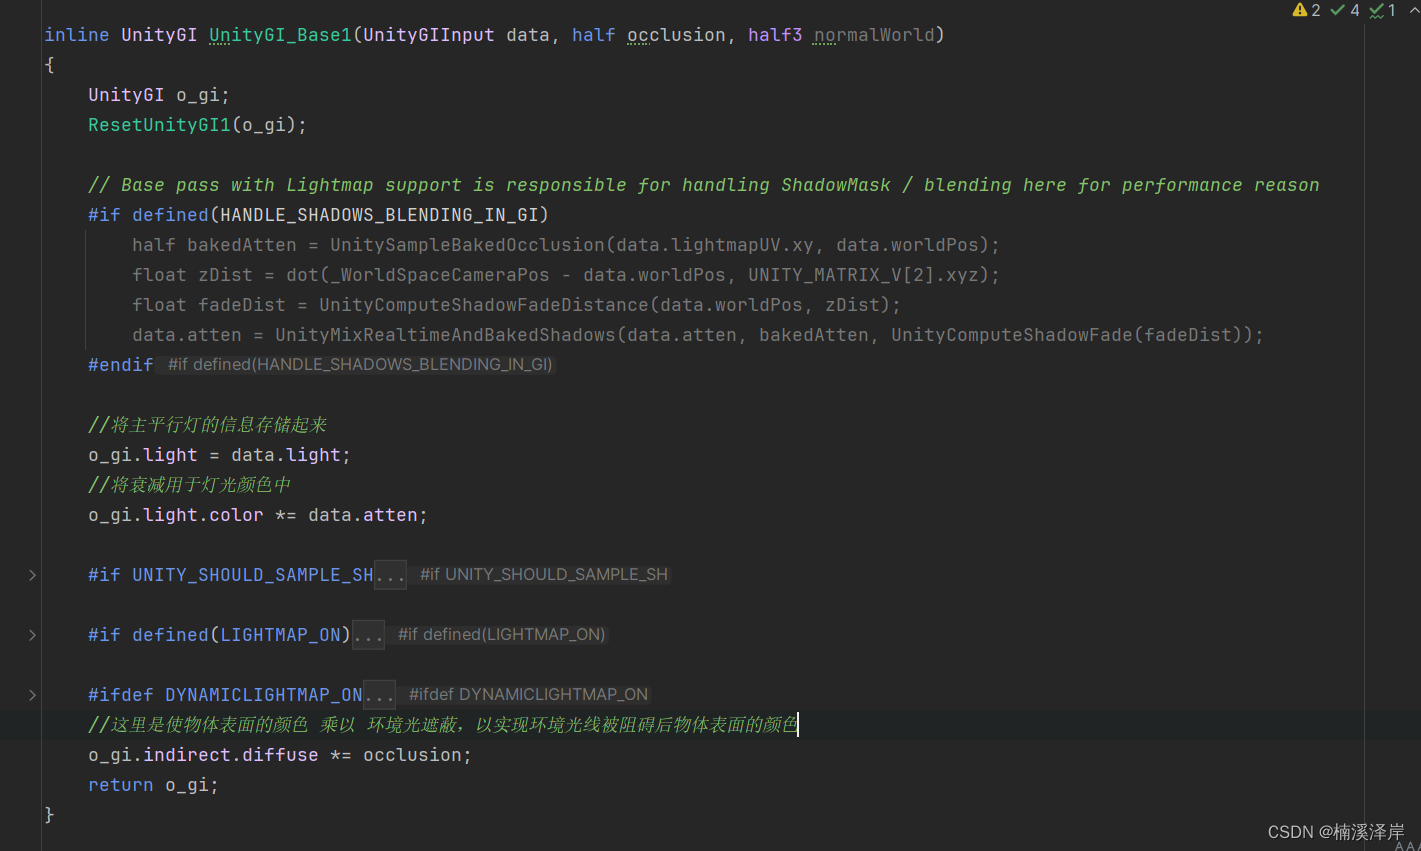Viewport: 1421px width, 851px height.
Task: Click the 'UnityGI o_gi;' declaration
Action: pos(159,95)
